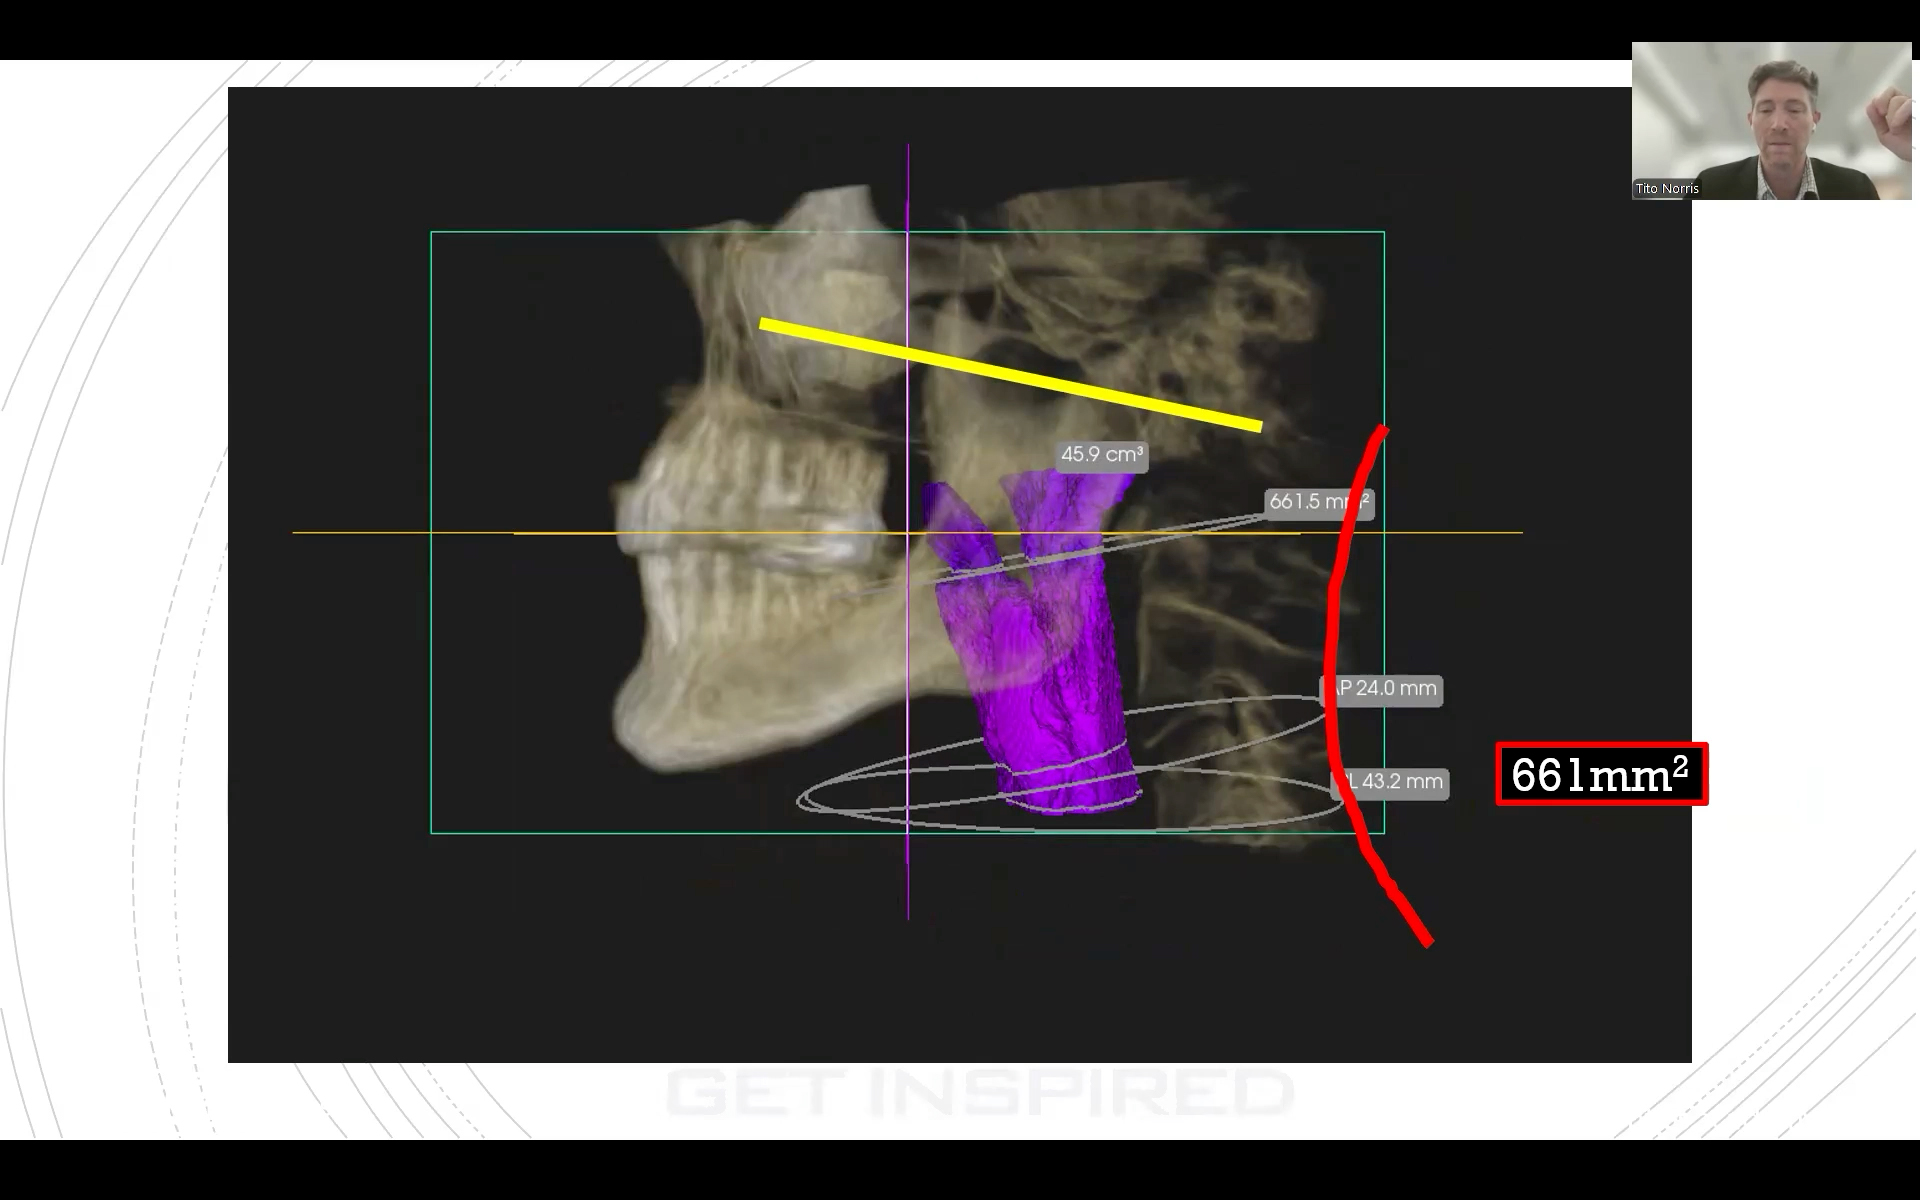Select the yellow diagonal reference line
The width and height of the screenshot is (1920, 1200).
coord(1010,374)
